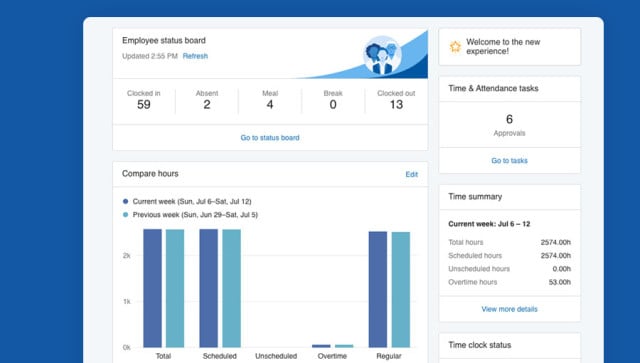Screen dimensions: 640x363
Task: Click the dark blue Regular bar
Action: pos(378,290)
